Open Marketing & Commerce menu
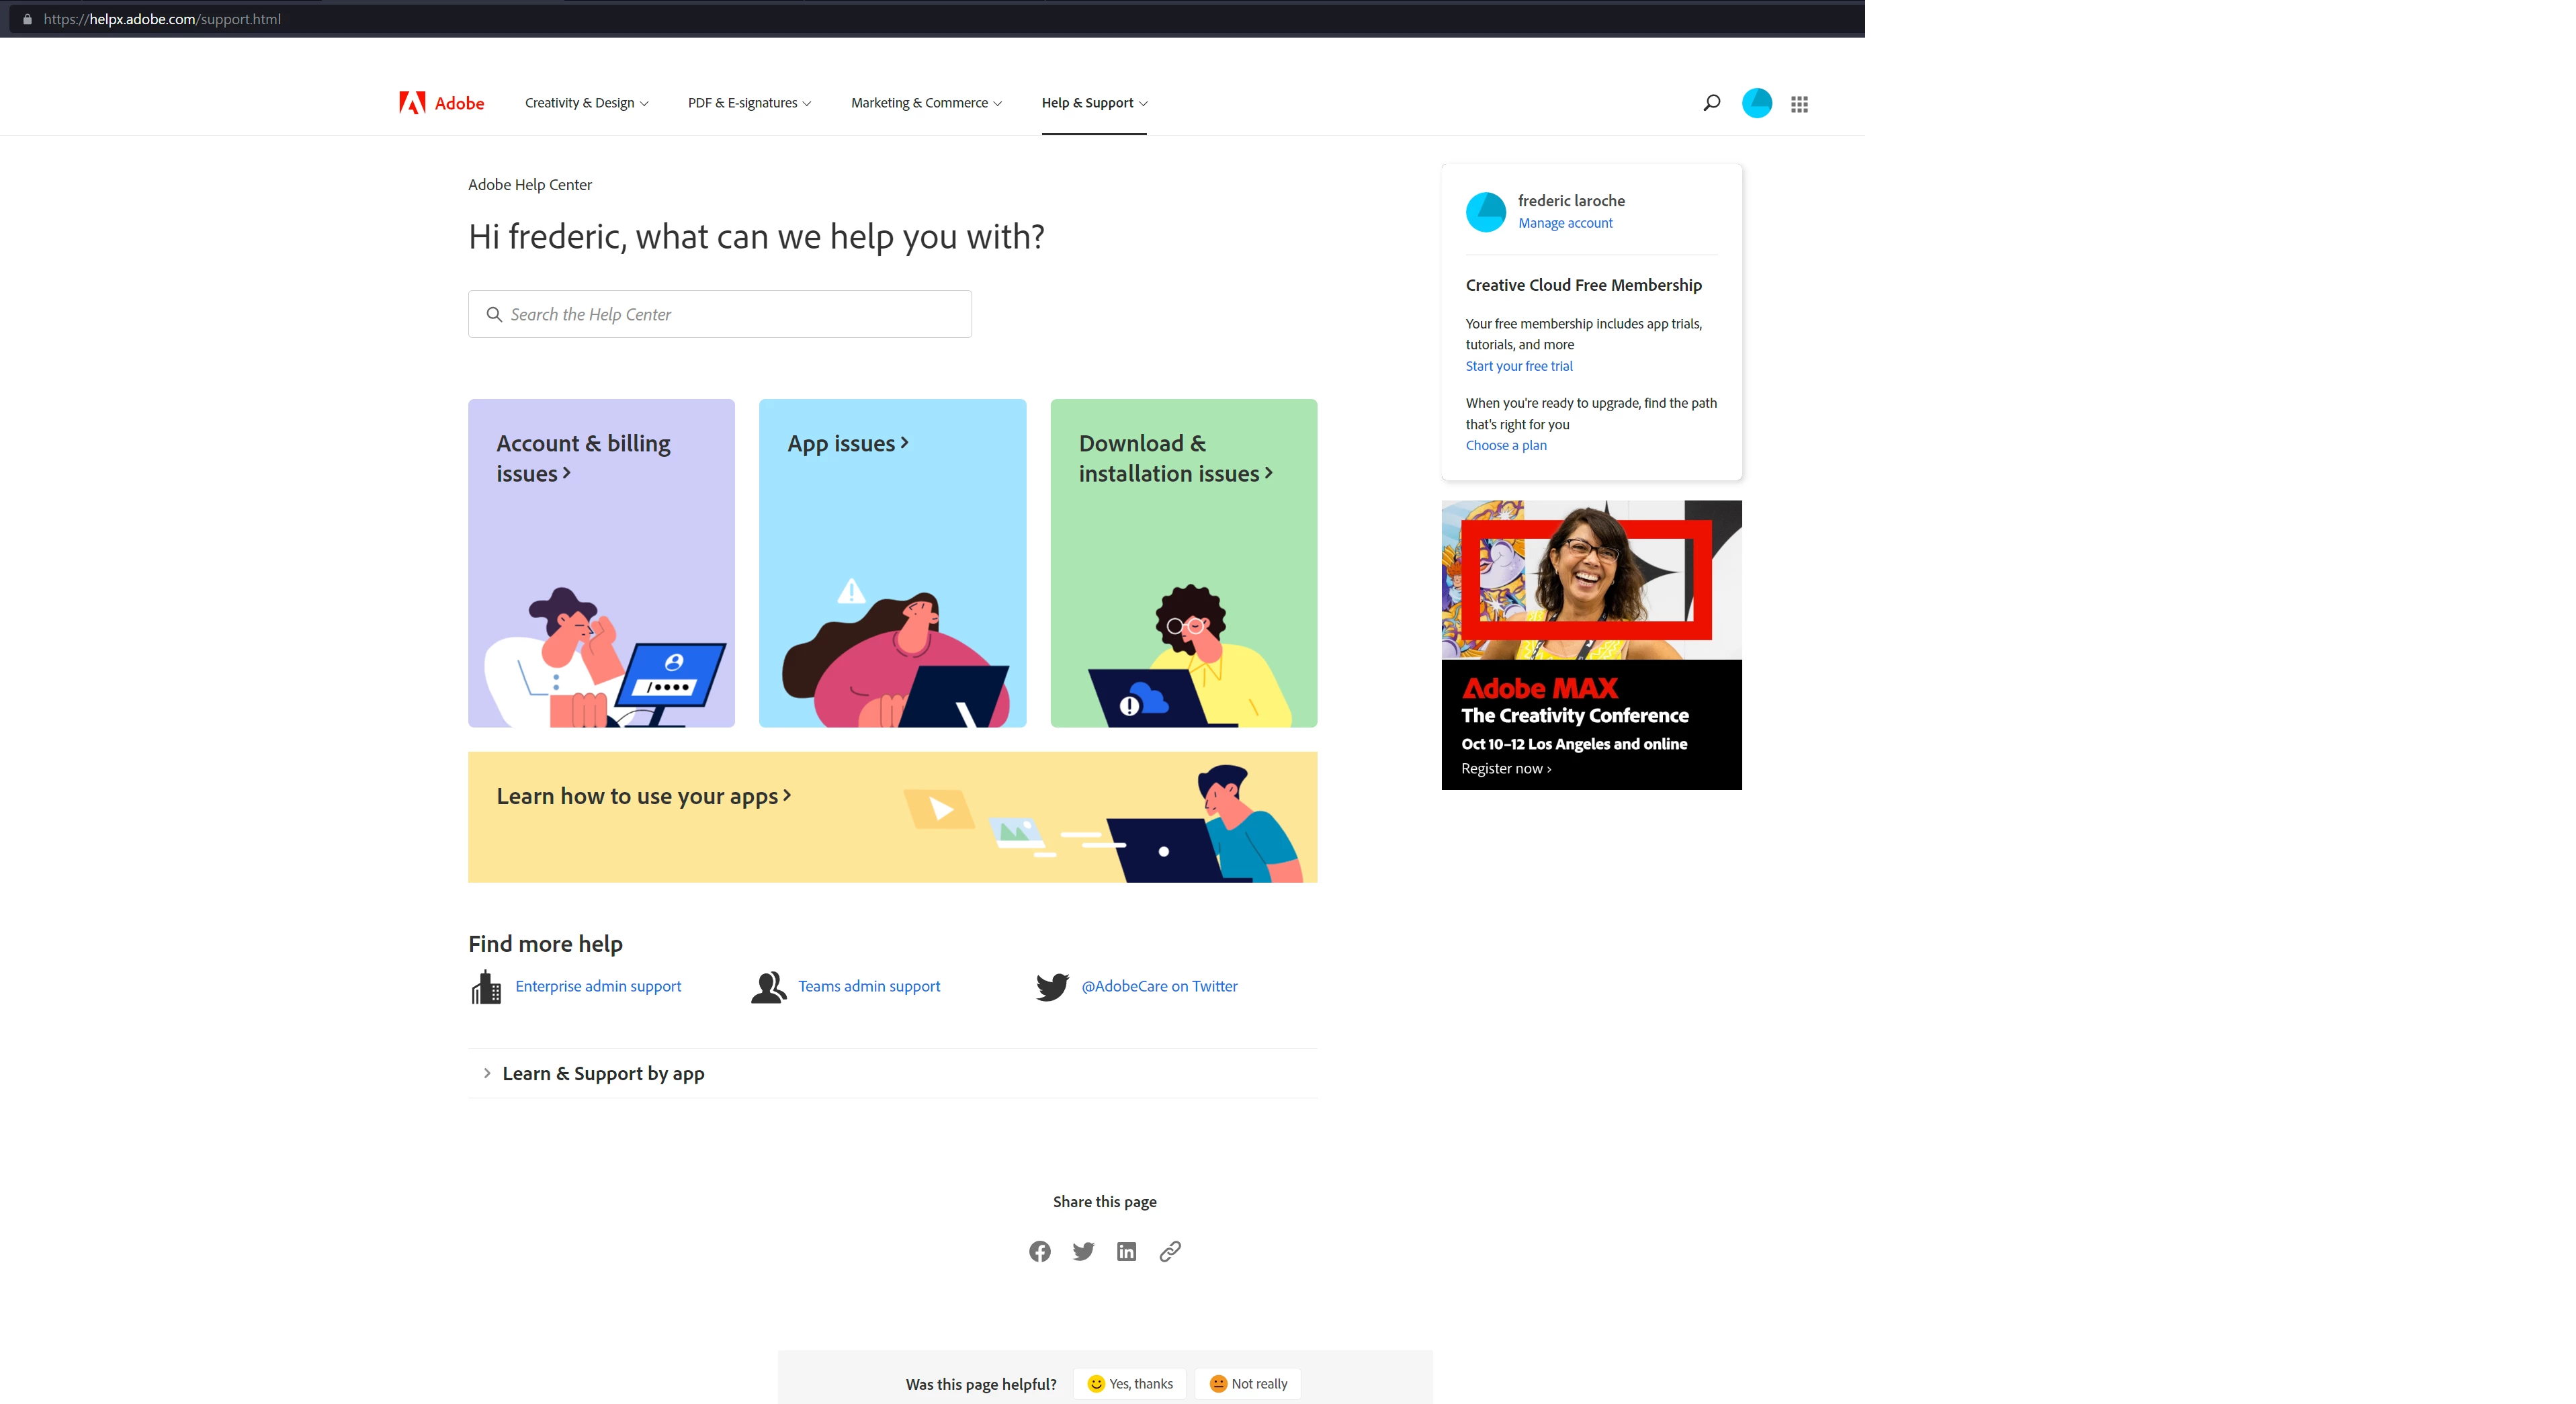This screenshot has width=2576, height=1404. 926,103
